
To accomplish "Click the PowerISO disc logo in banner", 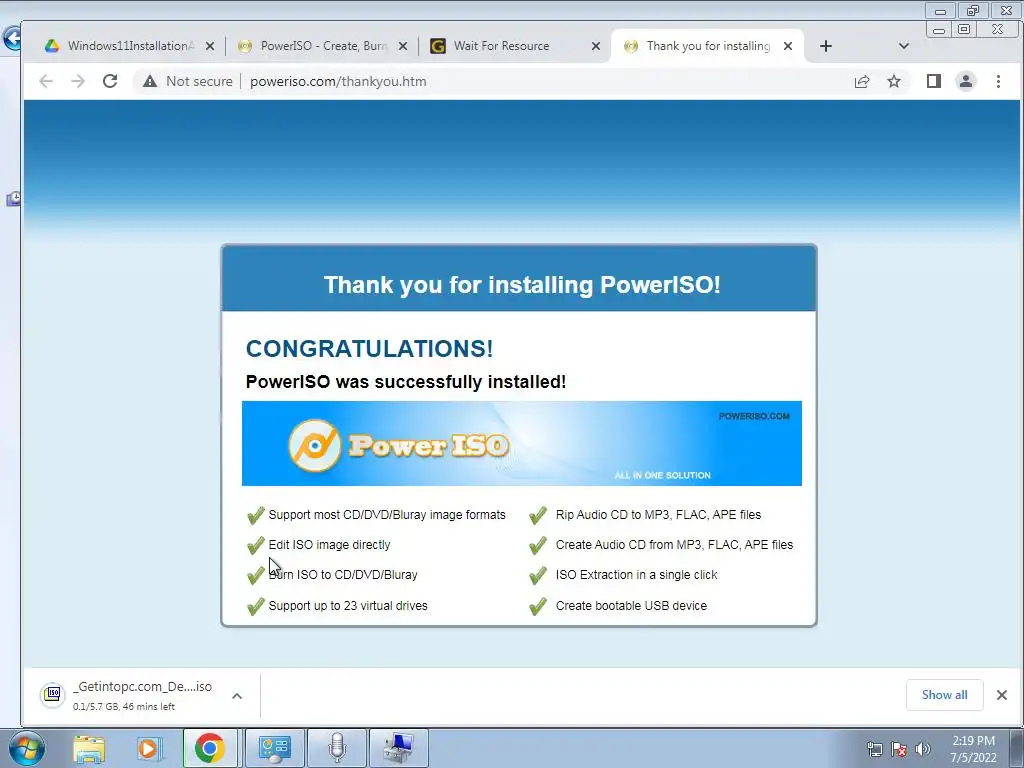I will click(x=315, y=445).
